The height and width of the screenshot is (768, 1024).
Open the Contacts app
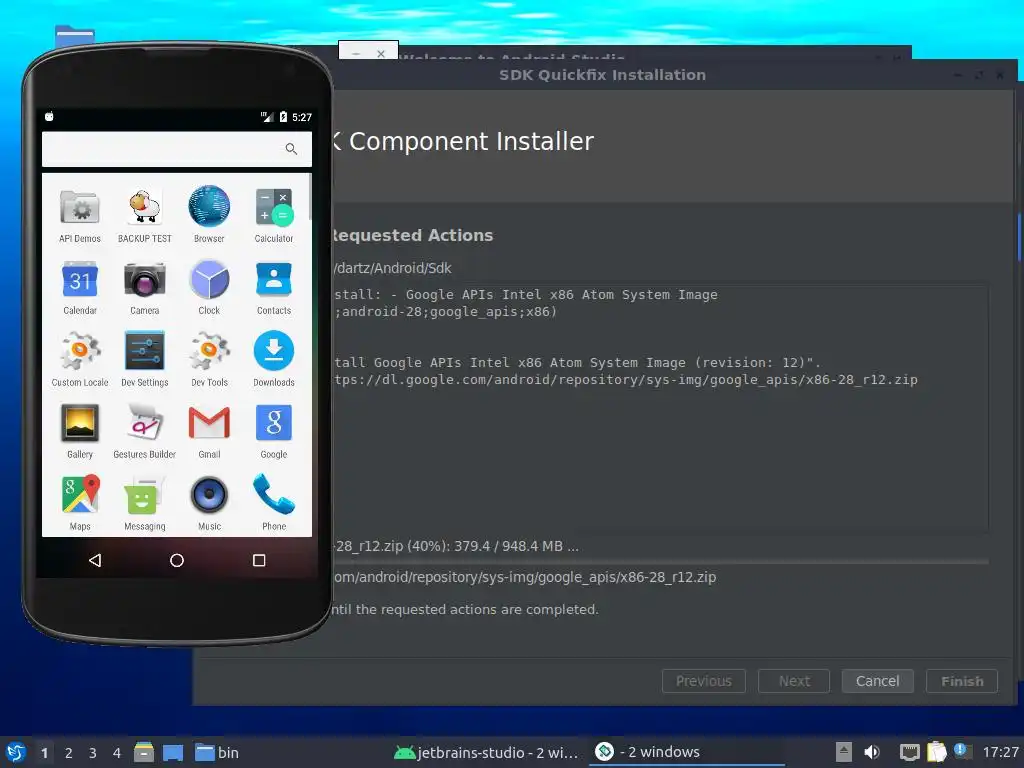(274, 287)
